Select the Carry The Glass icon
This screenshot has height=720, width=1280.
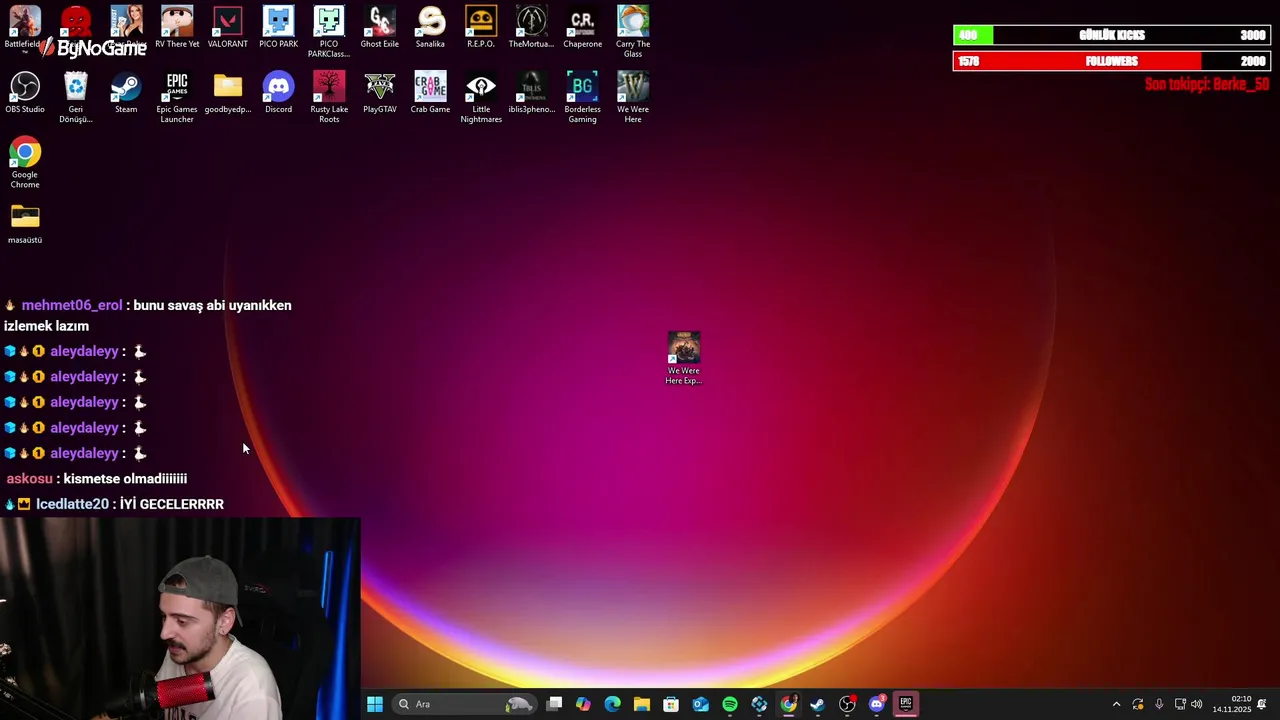click(633, 32)
